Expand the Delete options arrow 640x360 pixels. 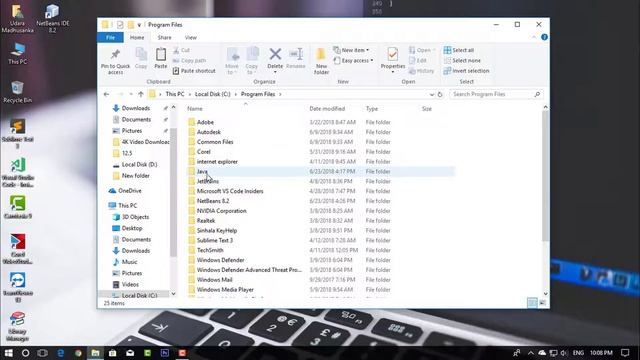coord(275,72)
